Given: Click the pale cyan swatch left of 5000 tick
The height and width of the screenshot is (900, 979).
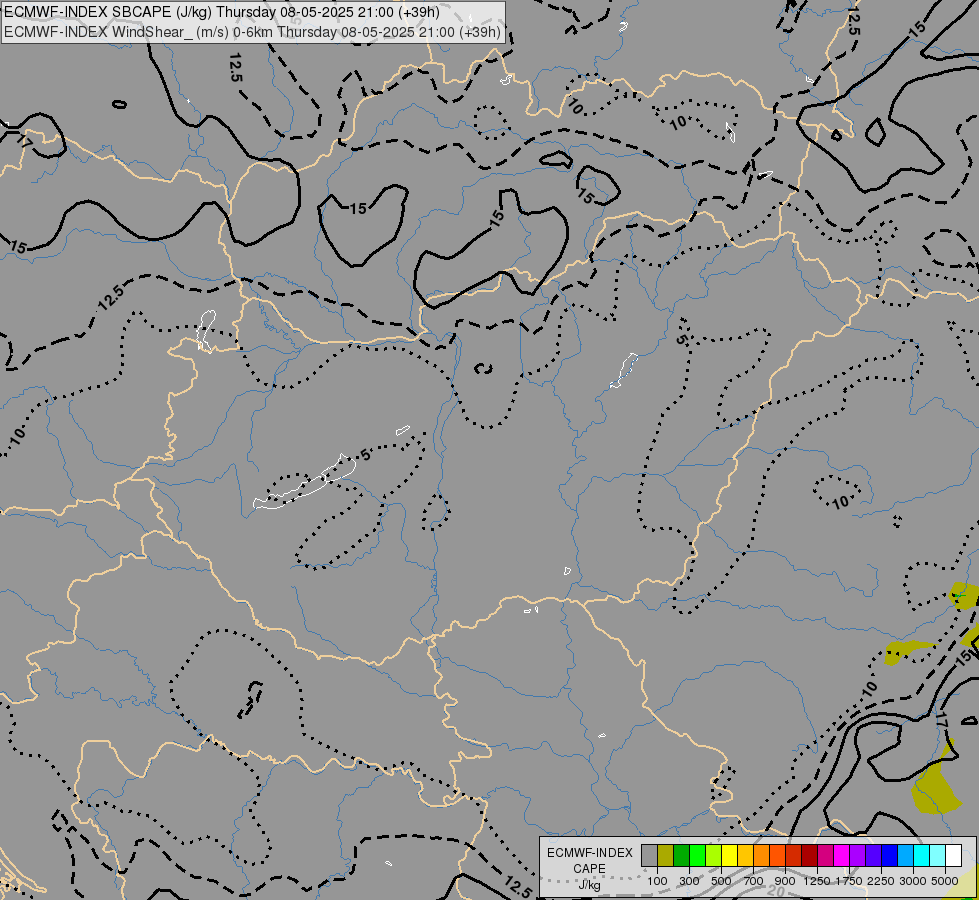Looking at the screenshot, I should (x=938, y=856).
